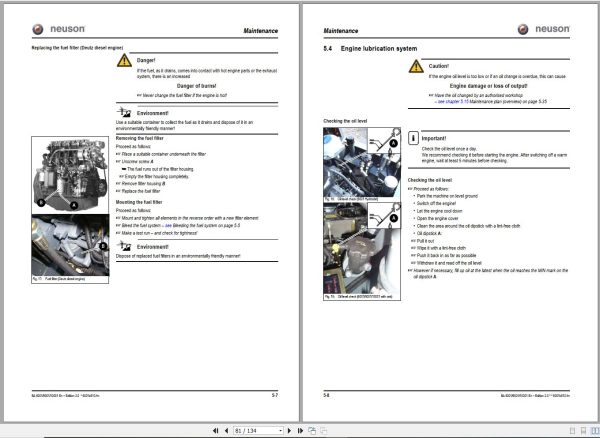Click the 'Checking the oil level' title above photos
600x438 pixels.
click(345, 121)
